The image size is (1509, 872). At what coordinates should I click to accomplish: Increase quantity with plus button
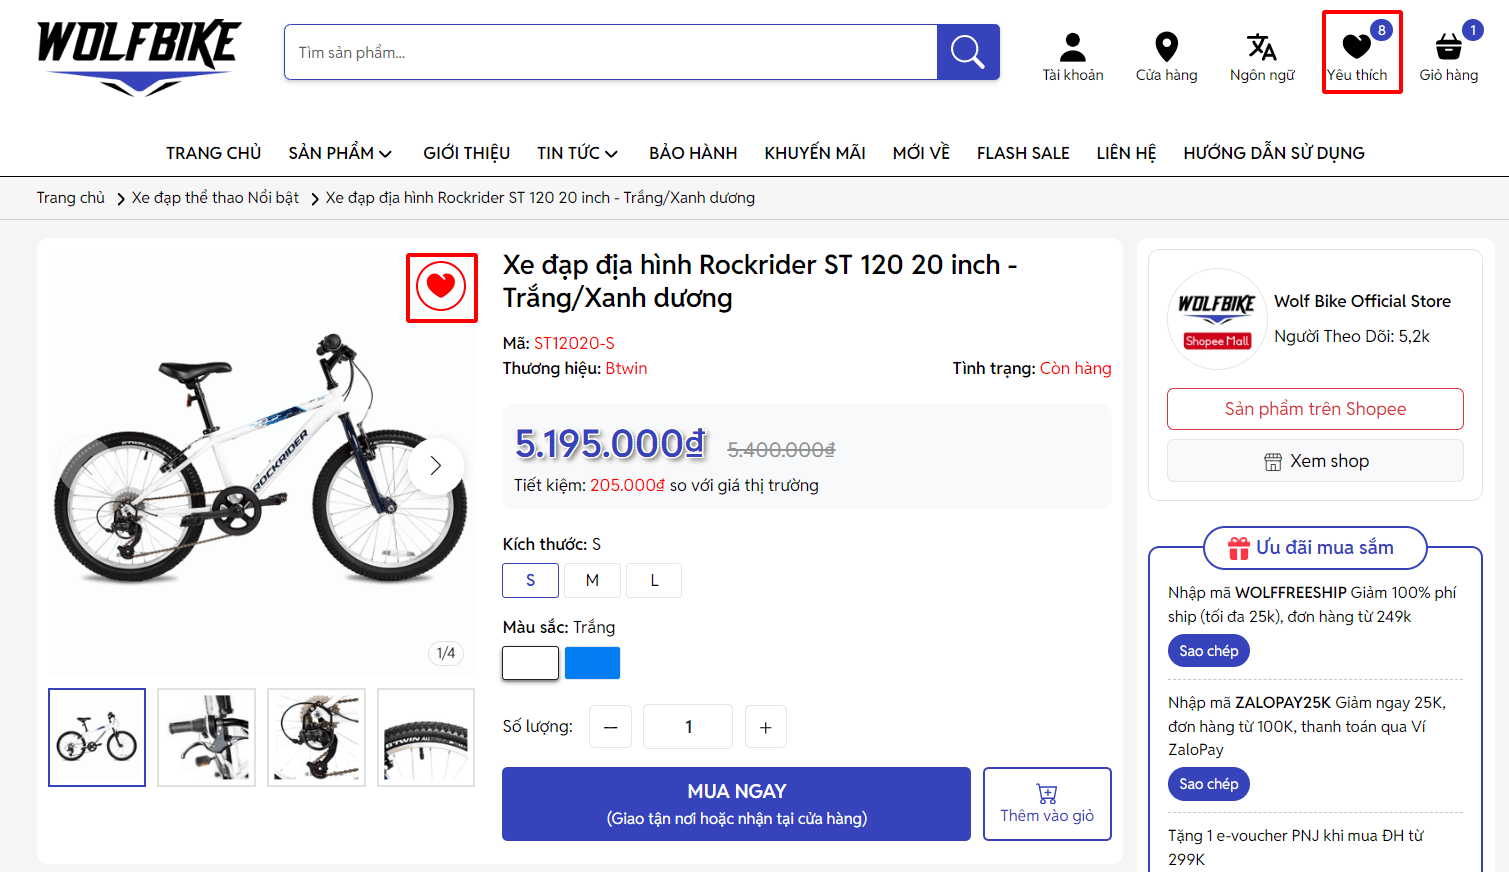[x=765, y=727]
